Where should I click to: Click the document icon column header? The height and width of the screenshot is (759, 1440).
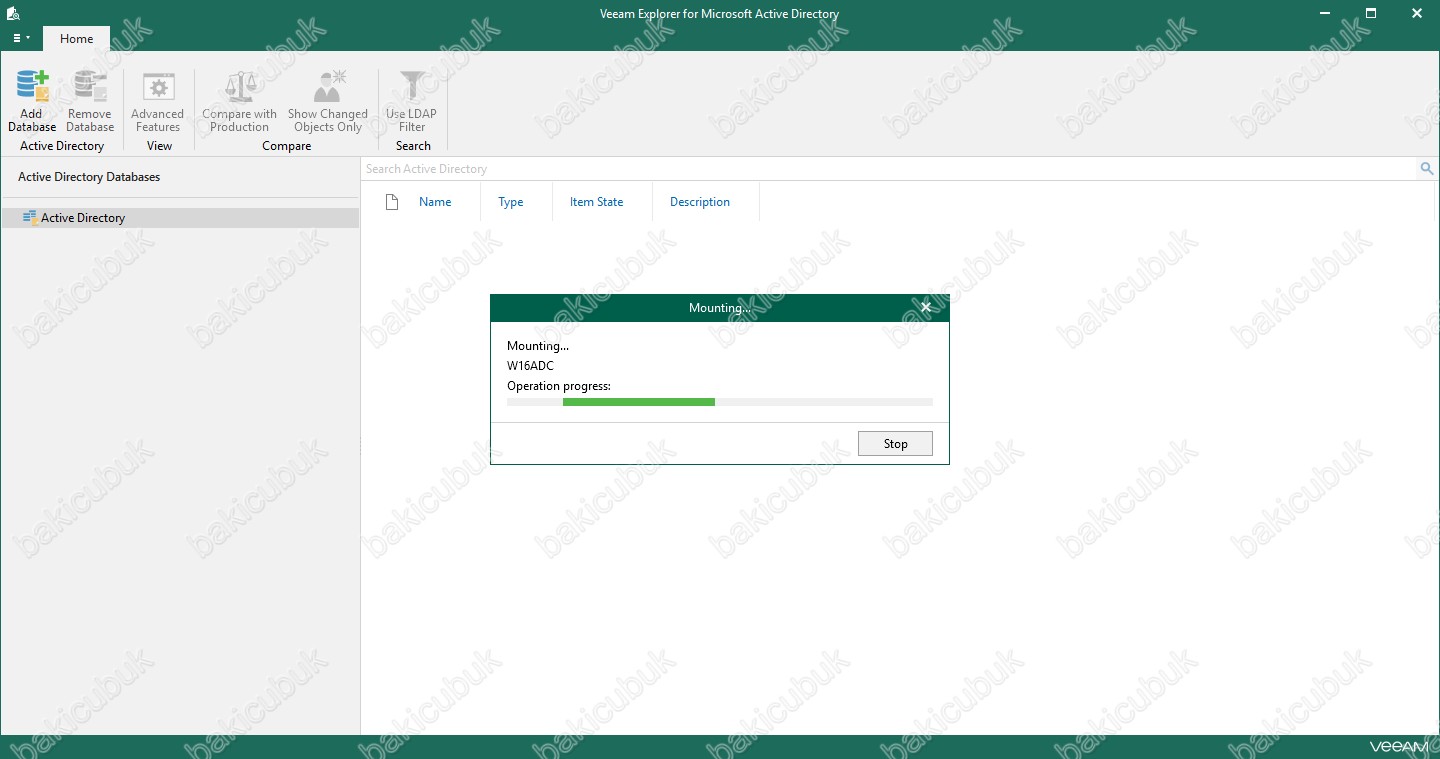pyautogui.click(x=393, y=202)
